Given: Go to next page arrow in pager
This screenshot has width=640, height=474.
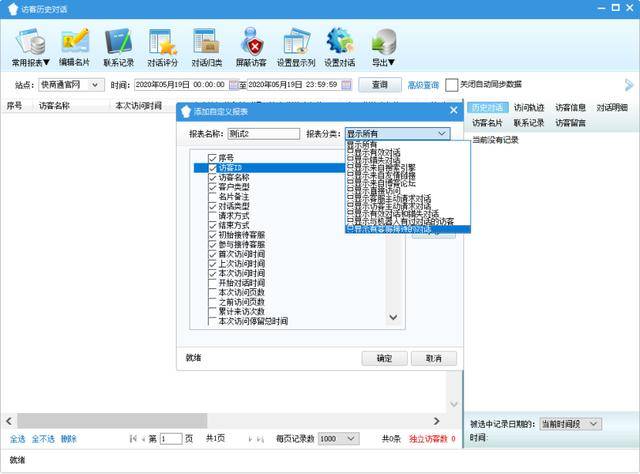Looking at the screenshot, I should [250, 439].
